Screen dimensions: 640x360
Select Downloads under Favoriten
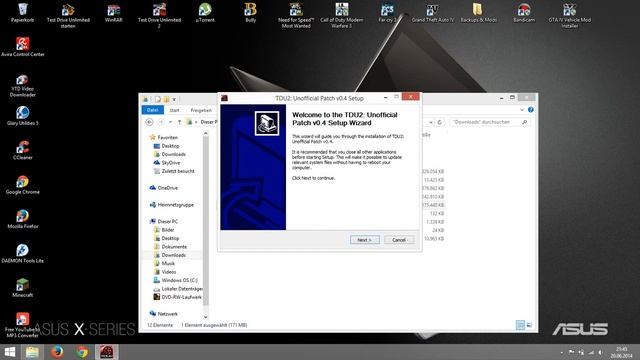tap(169, 154)
